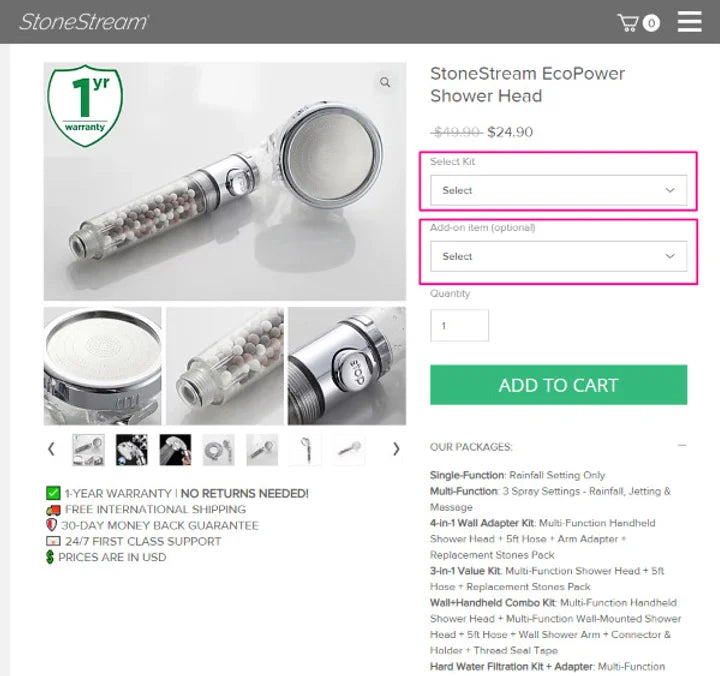Viewport: 720px width, 676px height.
Task: Collapse the OUR PACKAGES section
Action: 682,445
